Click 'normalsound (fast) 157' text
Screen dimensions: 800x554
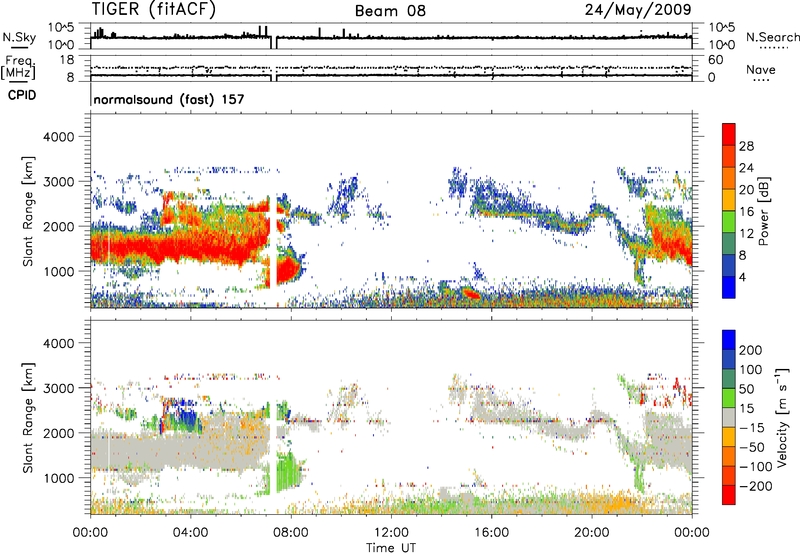pos(169,99)
